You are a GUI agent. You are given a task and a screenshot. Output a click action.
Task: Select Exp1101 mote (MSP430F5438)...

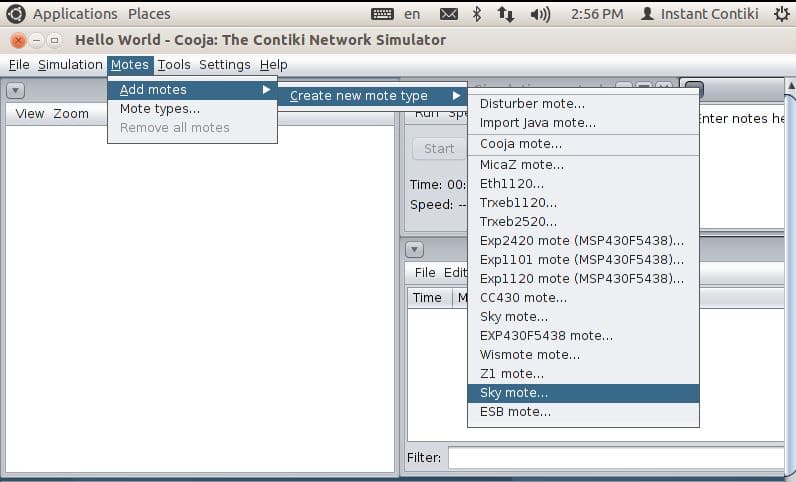583,260
